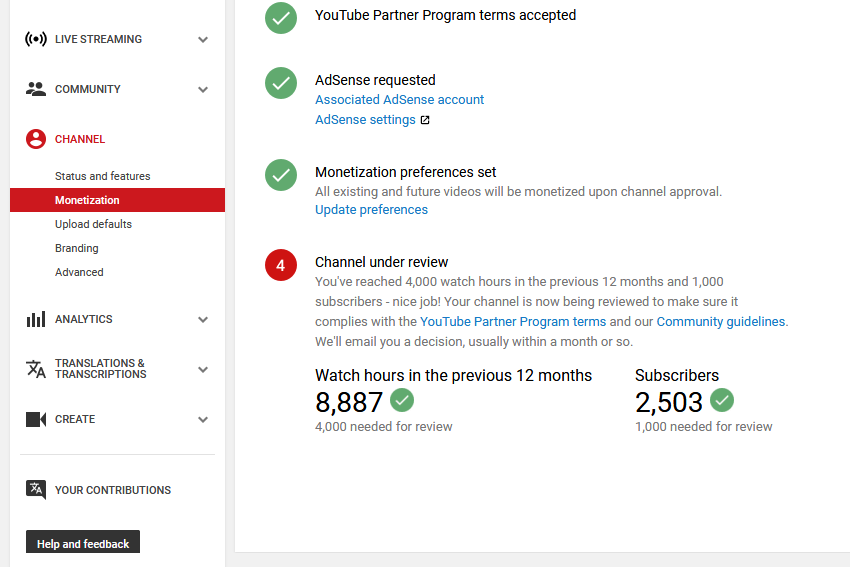Select the Channel menu heading
850x567 pixels.
click(x=80, y=139)
